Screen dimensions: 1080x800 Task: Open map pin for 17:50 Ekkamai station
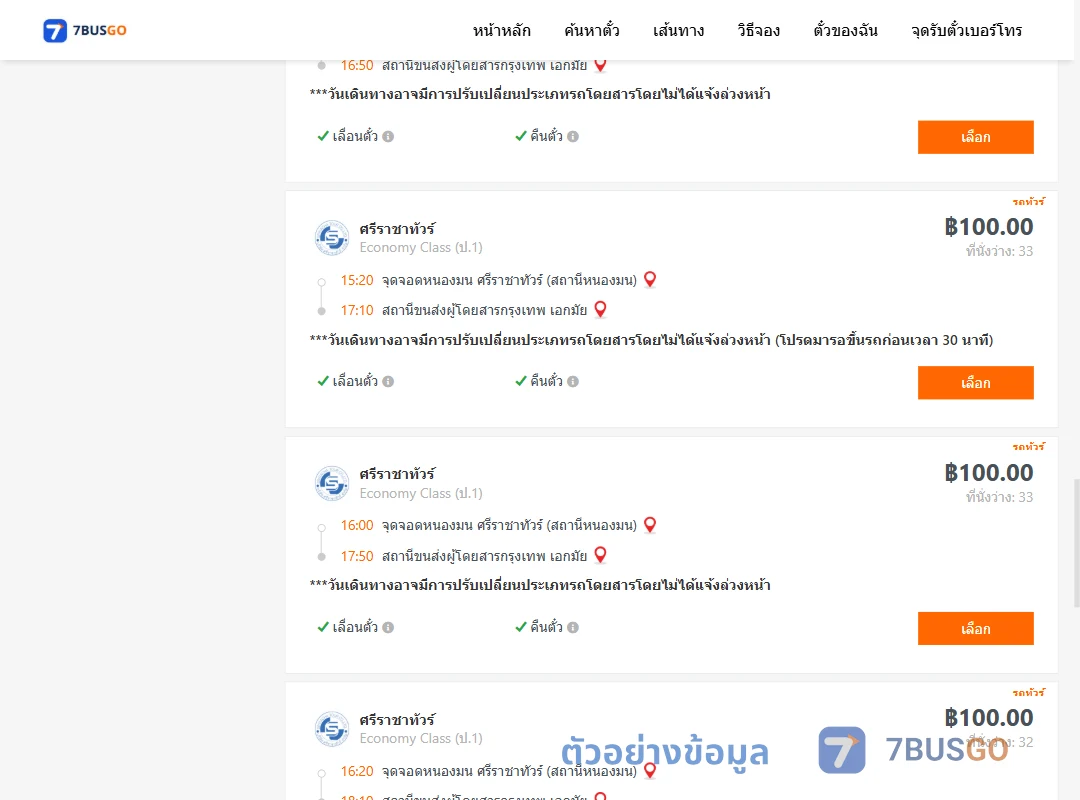pyautogui.click(x=601, y=555)
